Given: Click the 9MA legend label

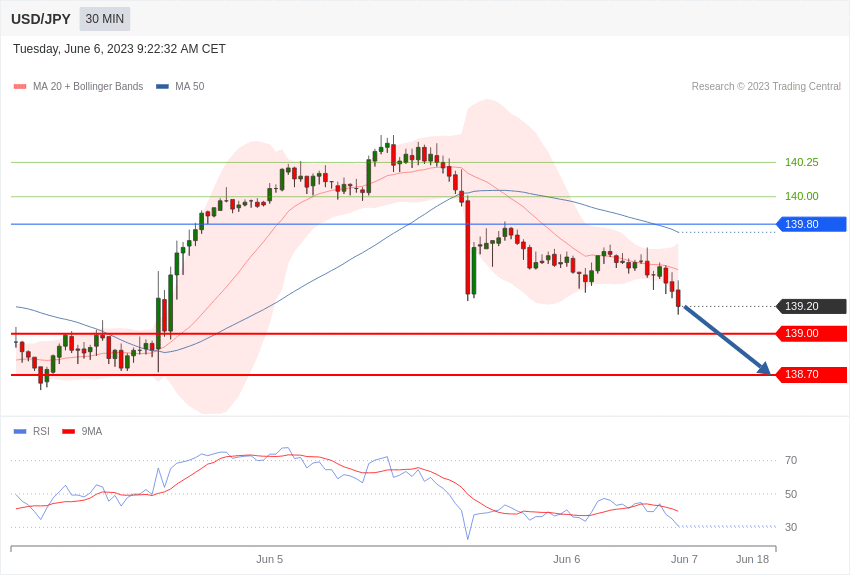Looking at the screenshot, I should point(92,431).
